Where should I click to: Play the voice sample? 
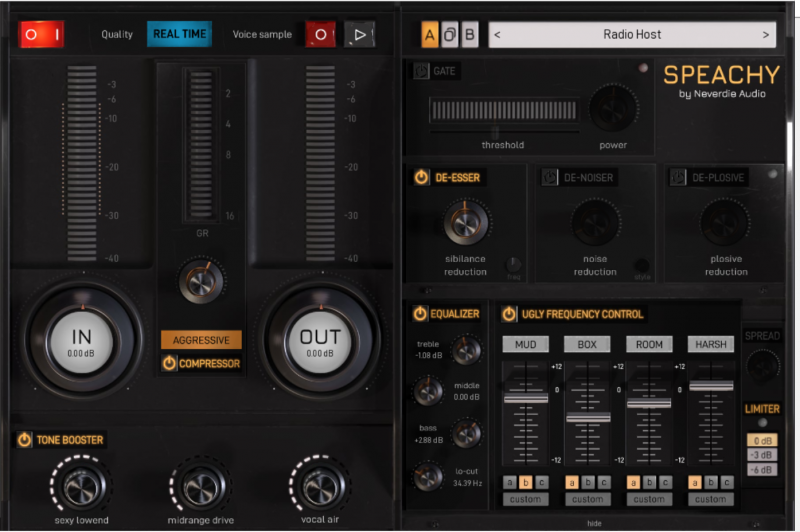(x=360, y=35)
